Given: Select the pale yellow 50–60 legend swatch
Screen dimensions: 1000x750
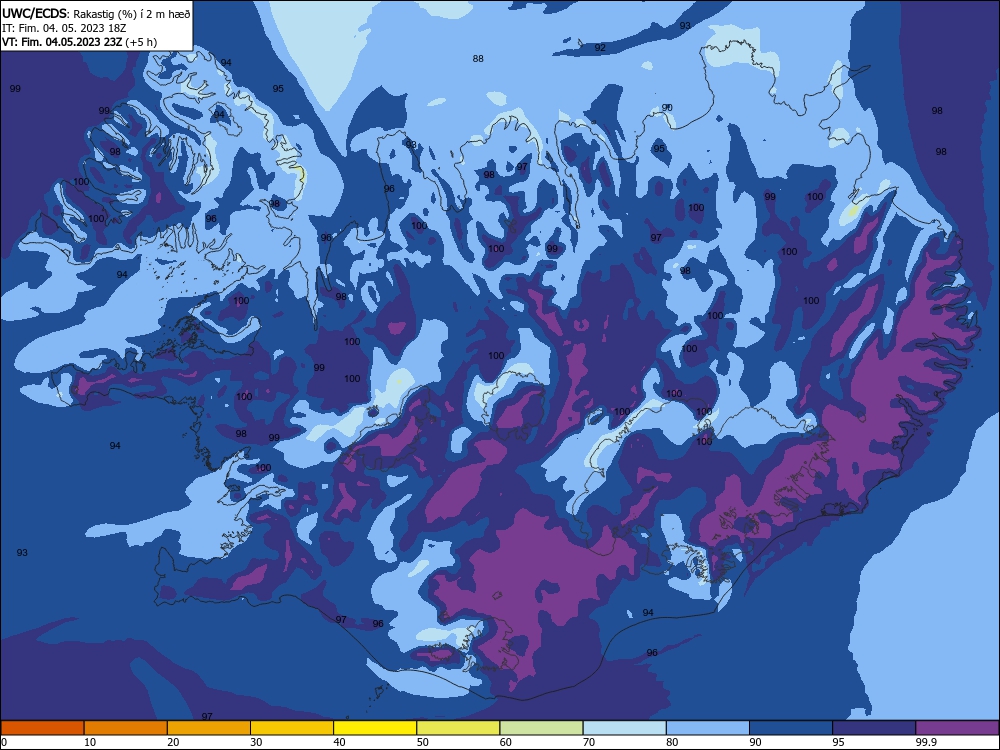Looking at the screenshot, I should 458,728.
